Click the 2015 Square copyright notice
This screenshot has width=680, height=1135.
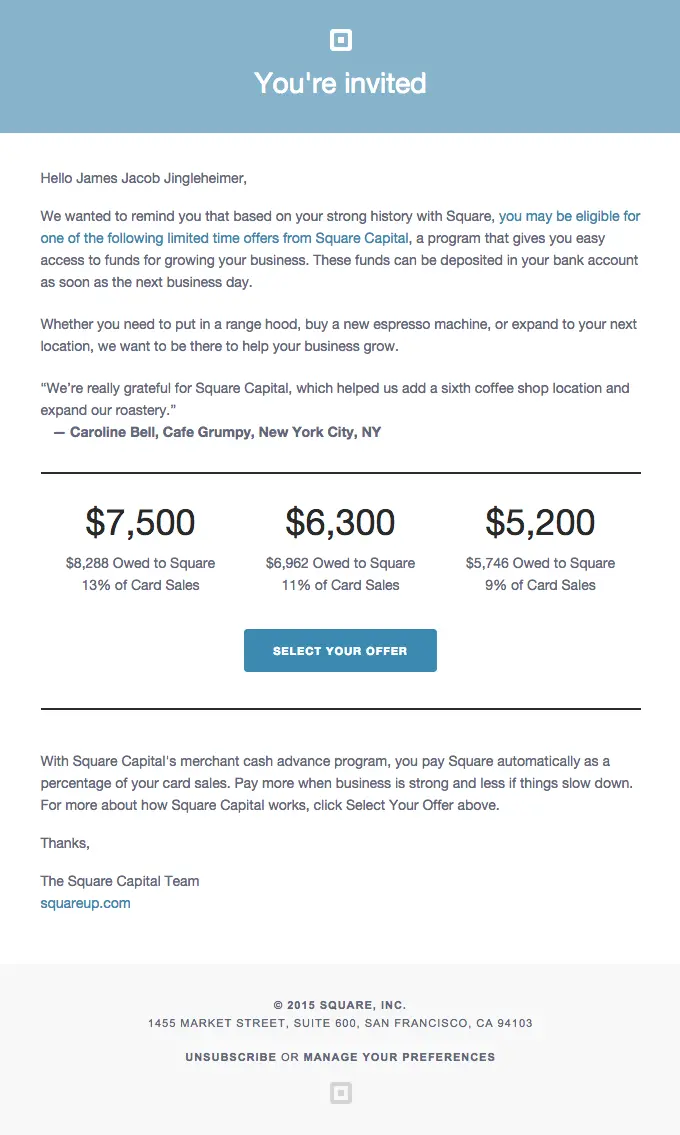tap(340, 1004)
